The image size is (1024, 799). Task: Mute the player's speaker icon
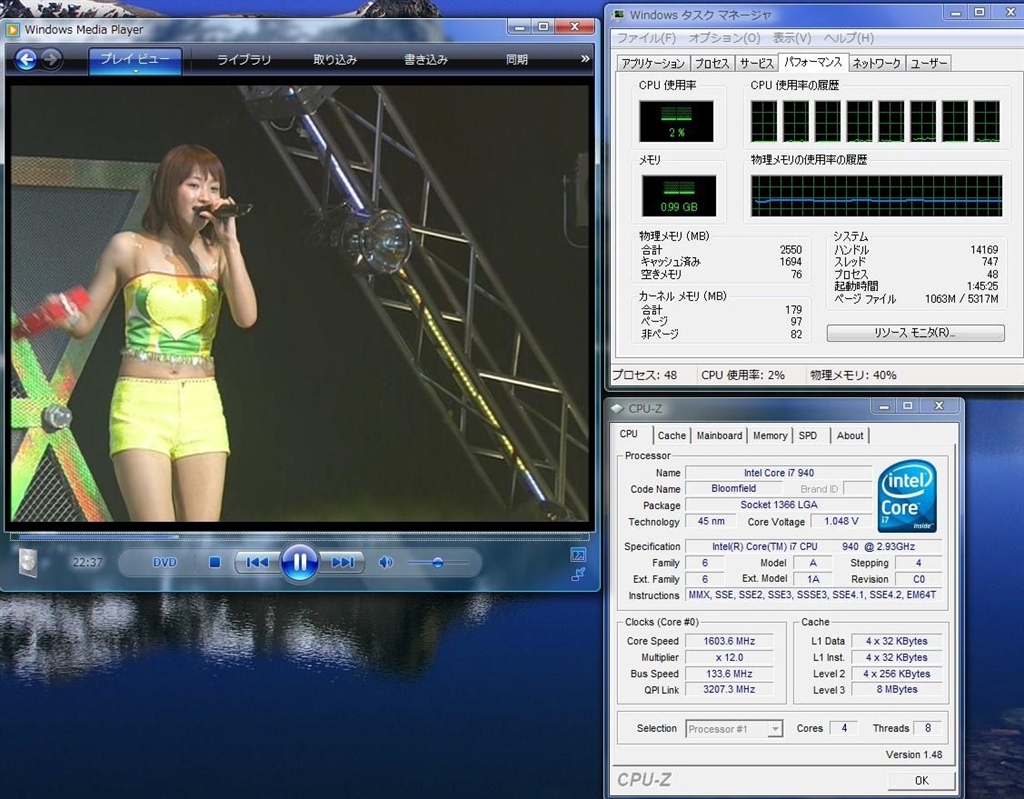386,562
